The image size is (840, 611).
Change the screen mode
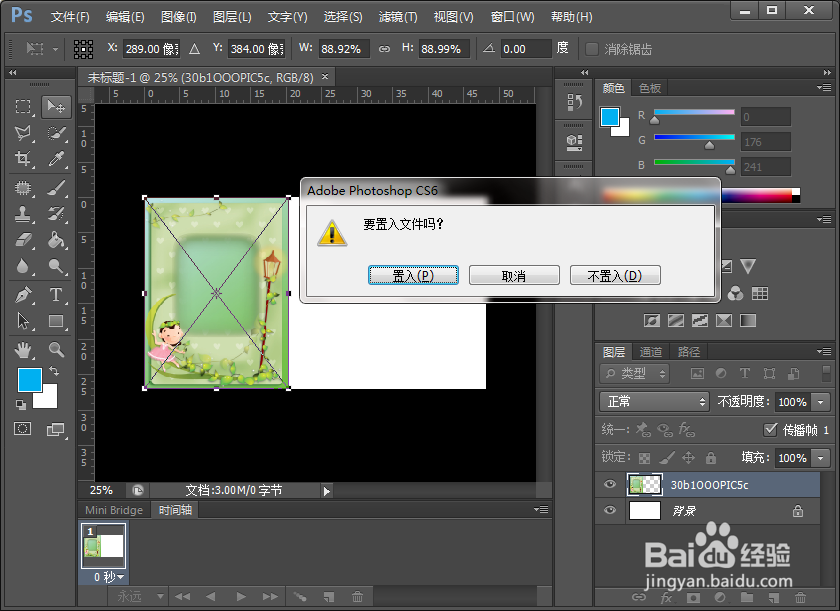(56, 429)
